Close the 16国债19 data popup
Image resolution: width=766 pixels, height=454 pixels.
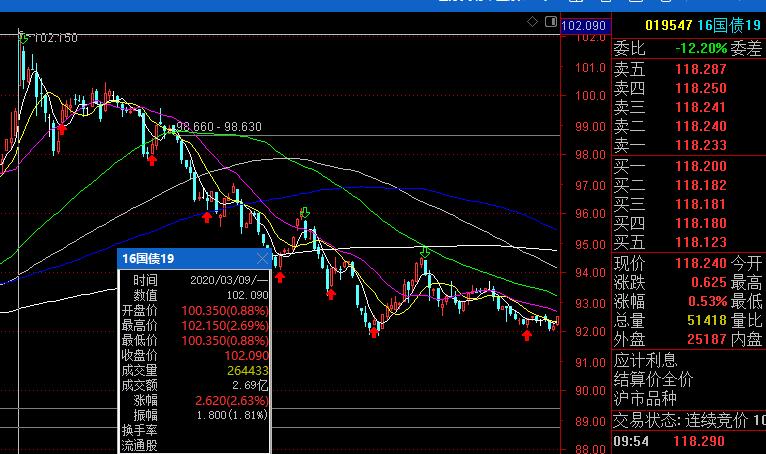262,258
